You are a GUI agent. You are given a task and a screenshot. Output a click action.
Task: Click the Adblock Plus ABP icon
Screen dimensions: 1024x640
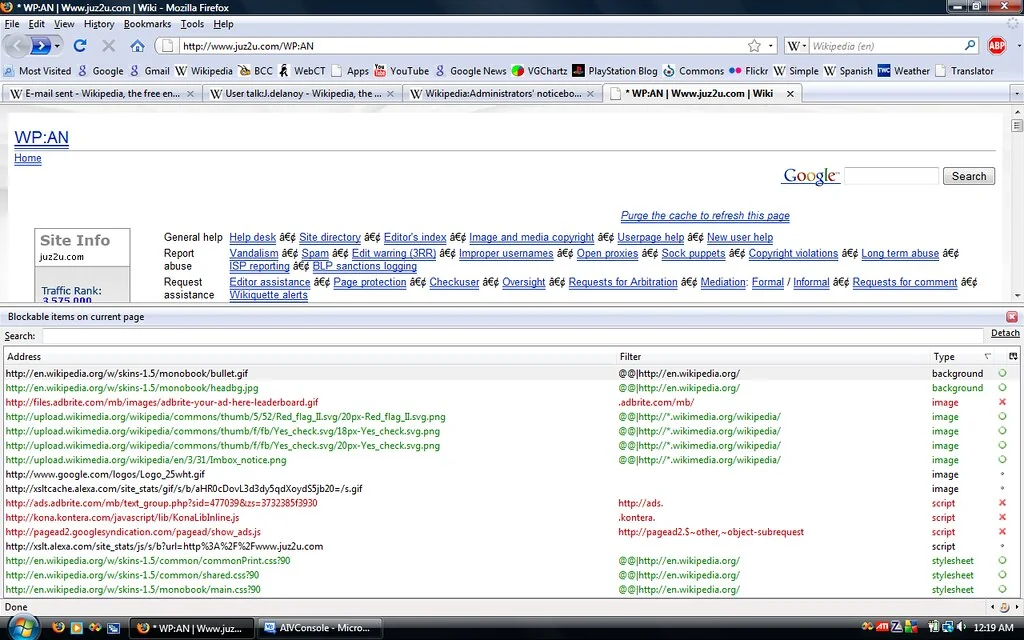(x=997, y=46)
